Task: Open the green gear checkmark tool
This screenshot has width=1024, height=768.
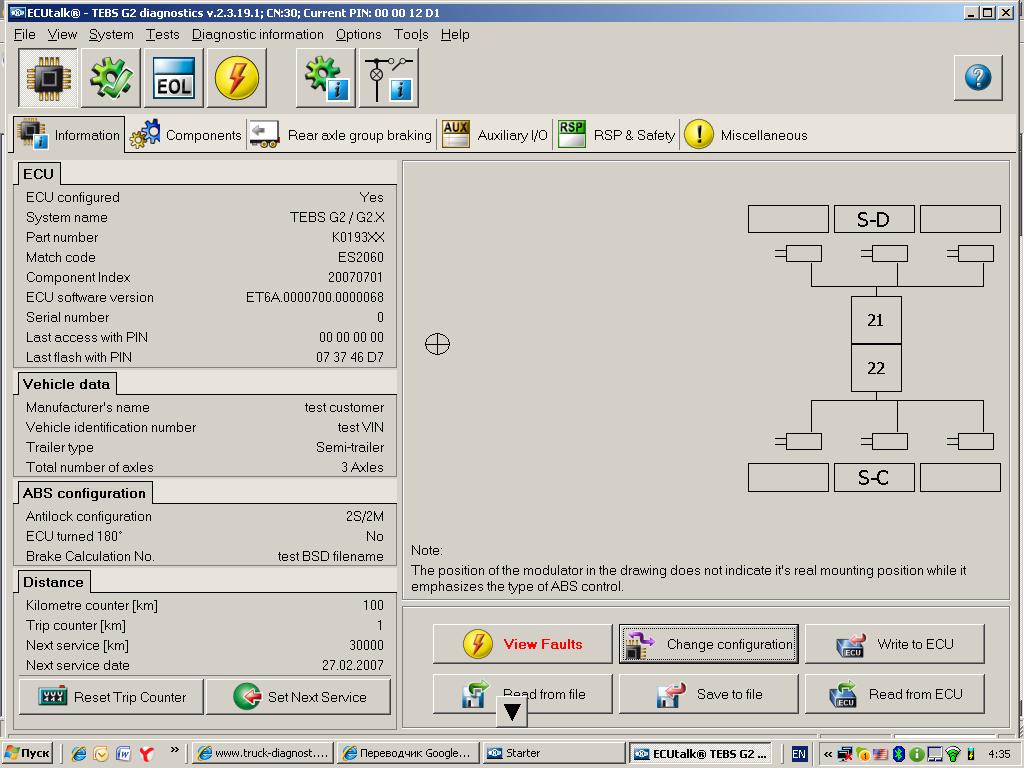Action: pyautogui.click(x=110, y=78)
